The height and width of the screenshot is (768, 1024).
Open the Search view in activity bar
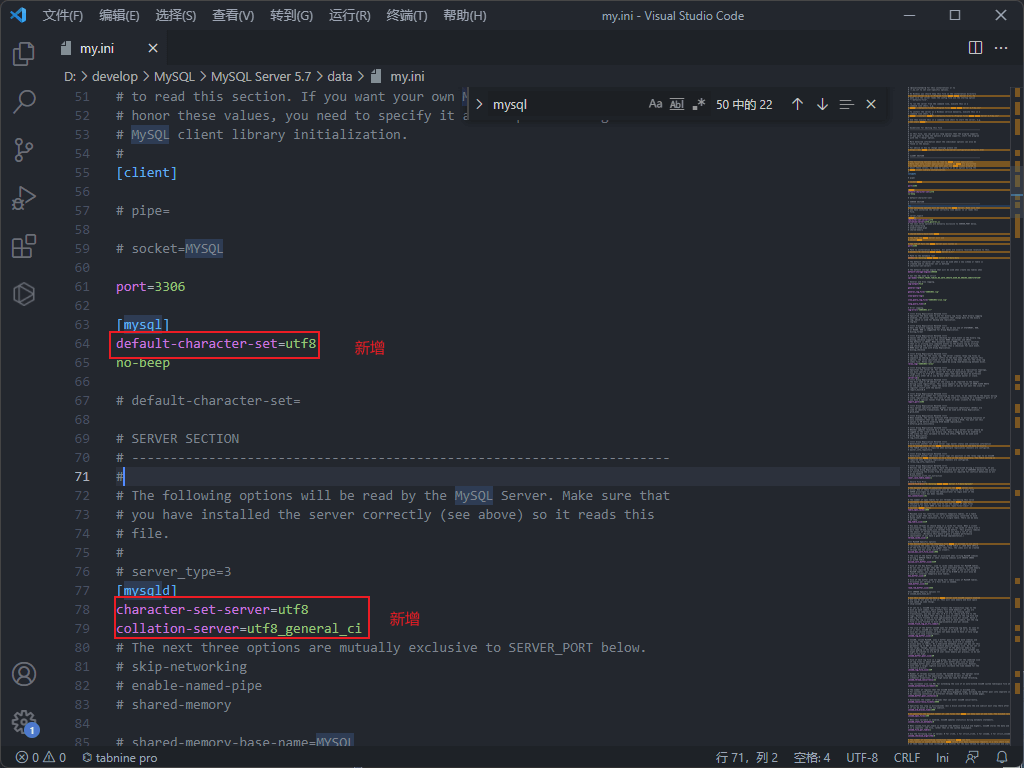[24, 101]
